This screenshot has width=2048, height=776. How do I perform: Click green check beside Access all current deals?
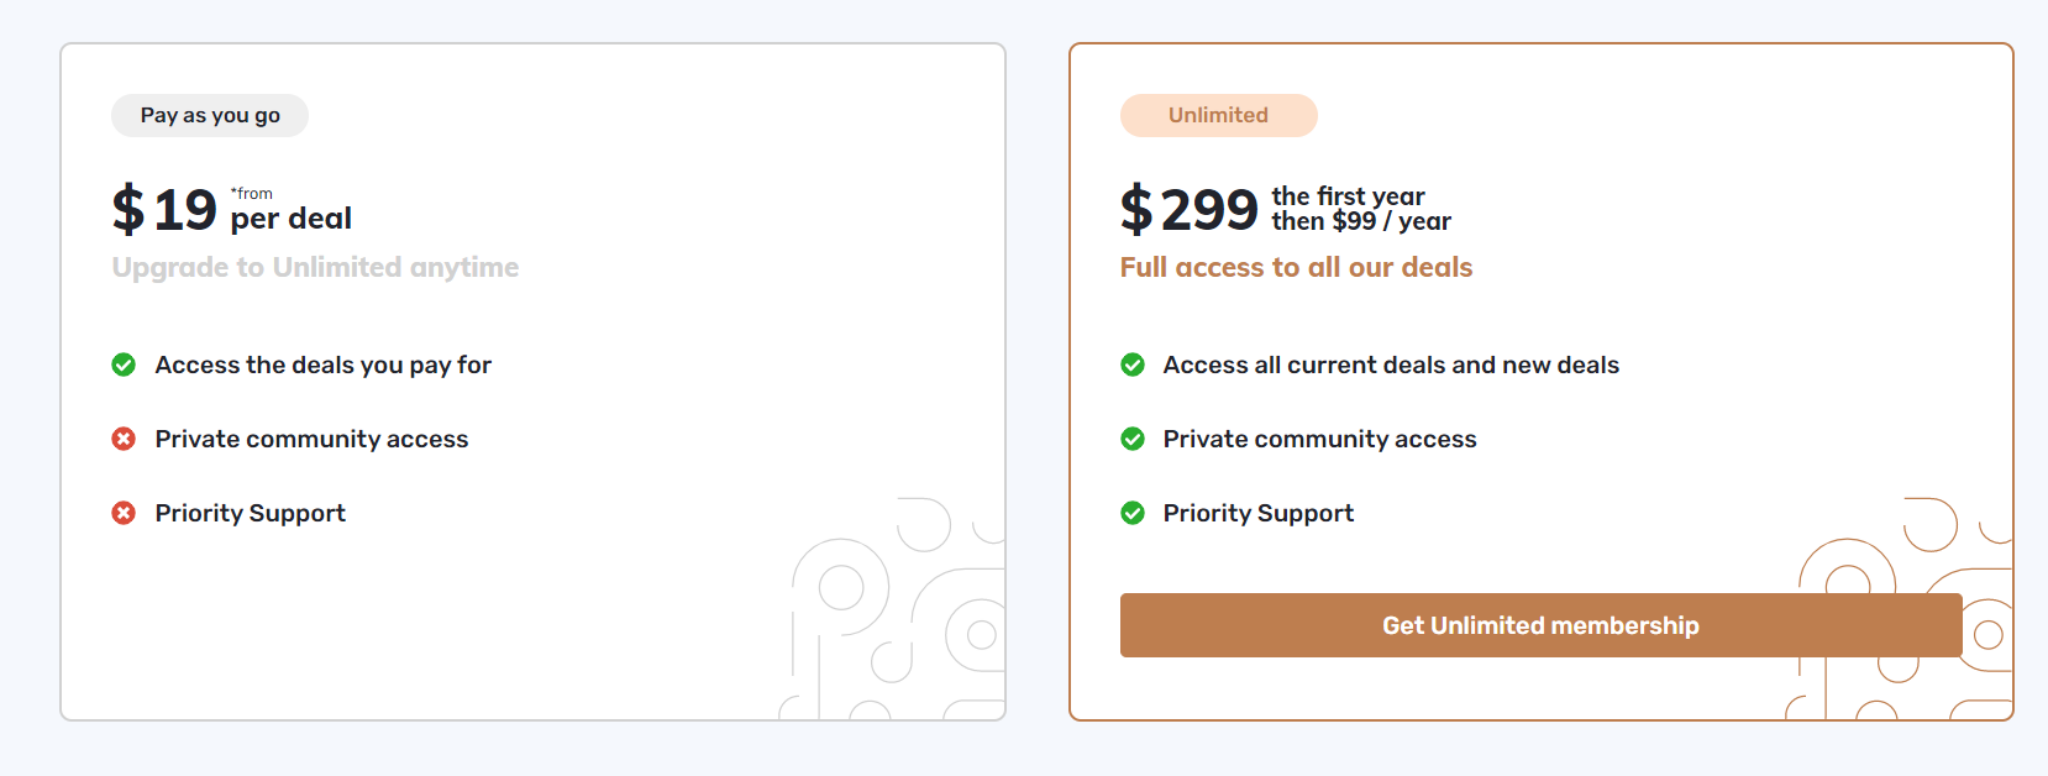point(1133,365)
